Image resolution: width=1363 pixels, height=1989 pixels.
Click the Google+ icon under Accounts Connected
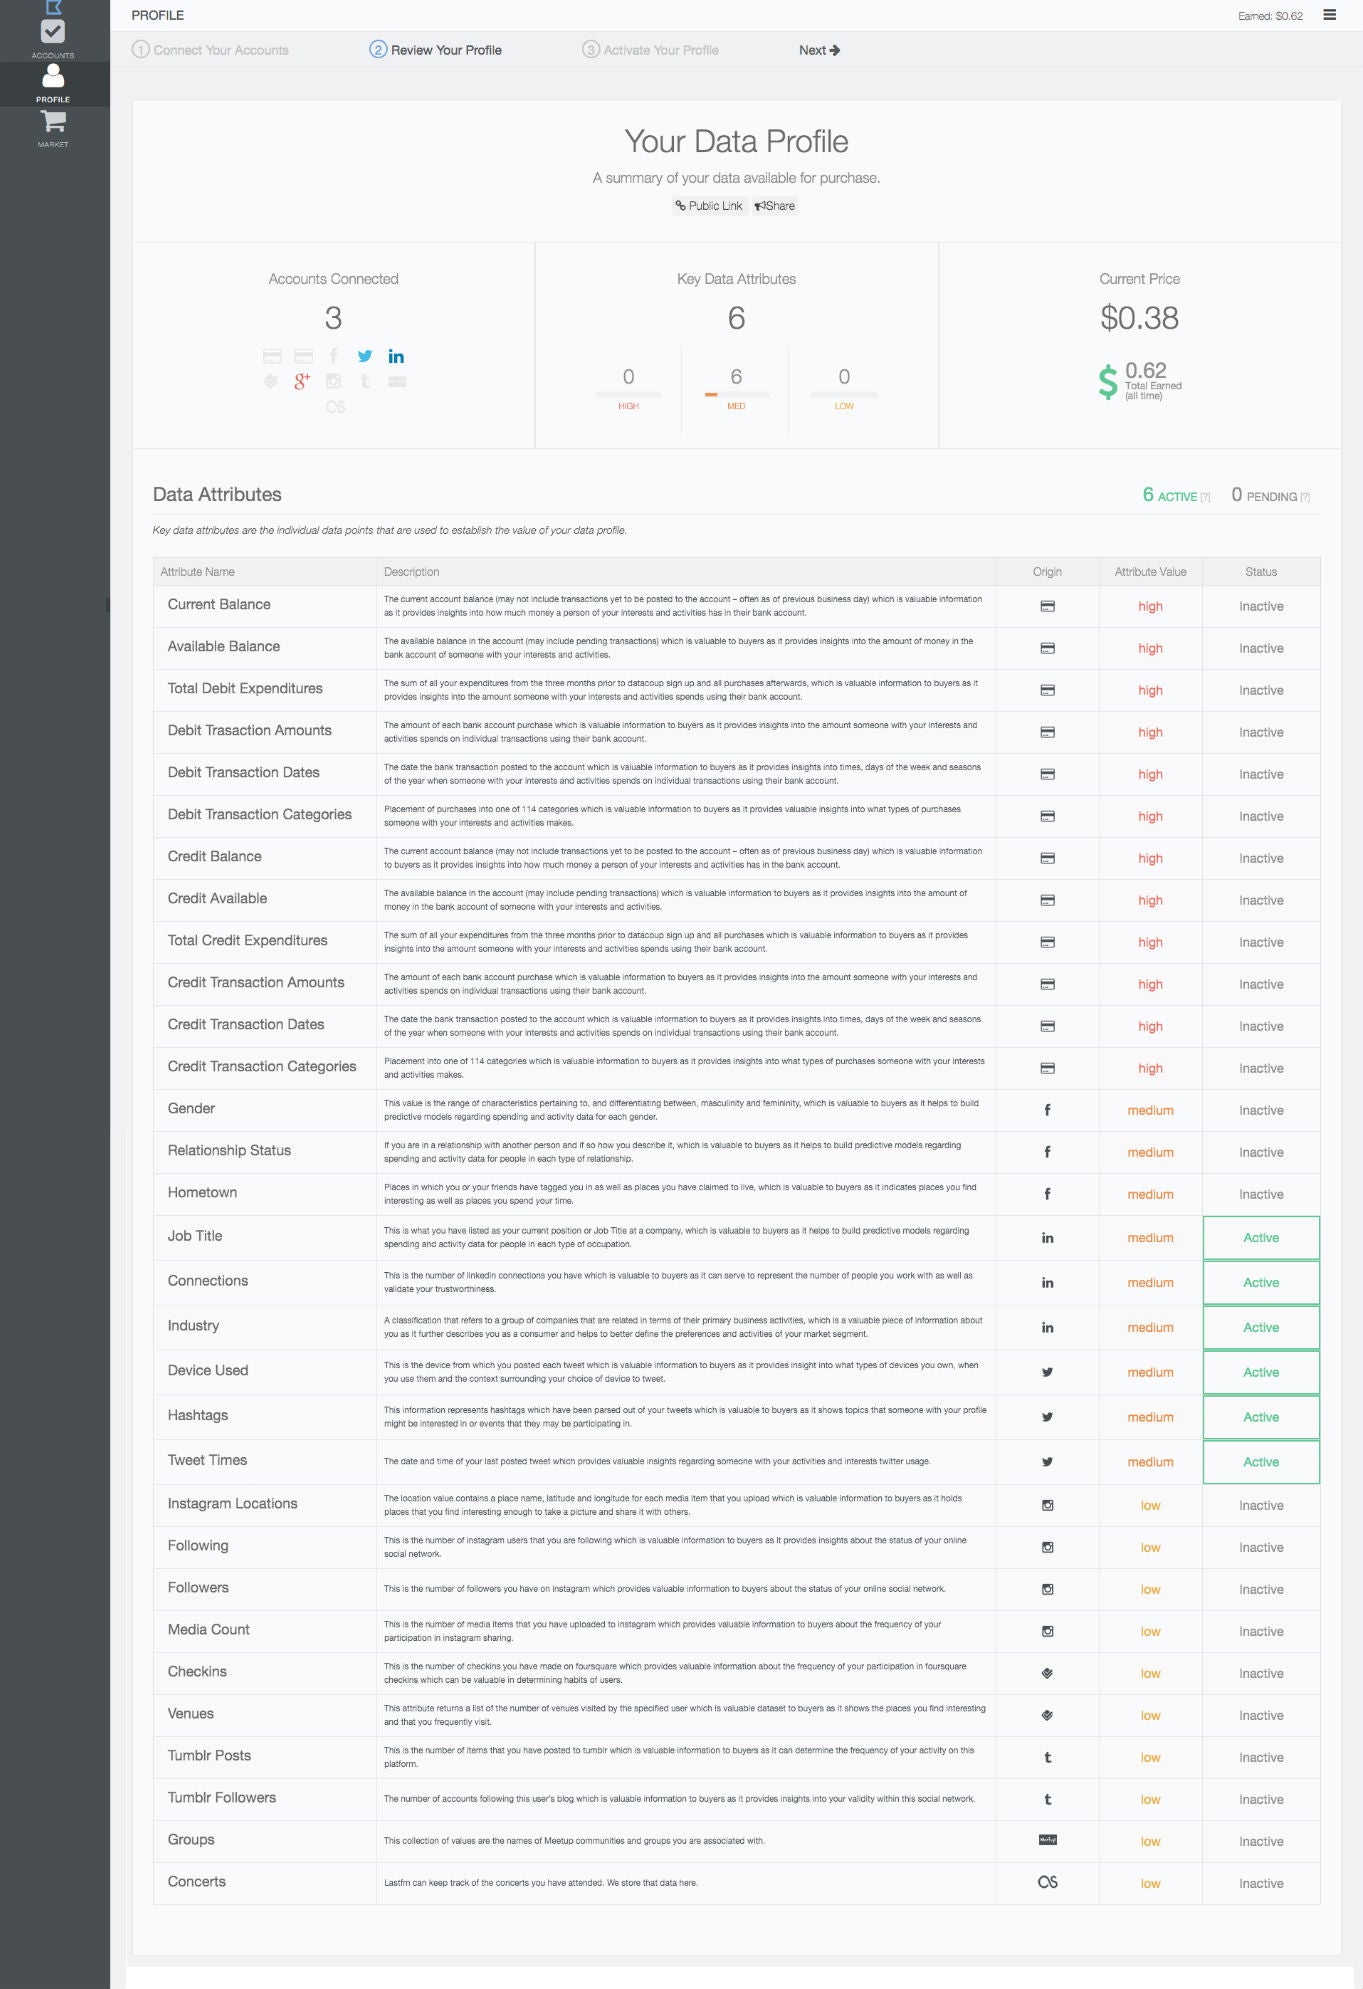[301, 381]
